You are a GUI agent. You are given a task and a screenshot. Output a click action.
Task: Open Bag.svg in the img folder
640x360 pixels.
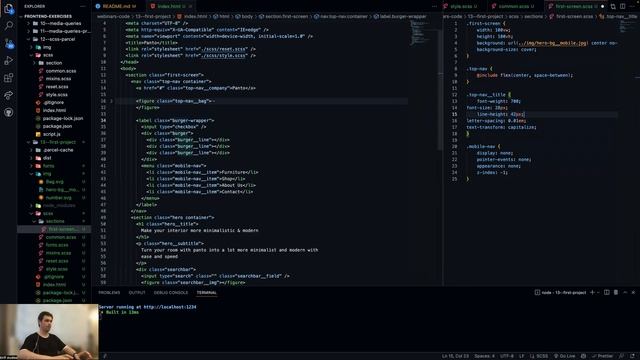click(x=54, y=182)
